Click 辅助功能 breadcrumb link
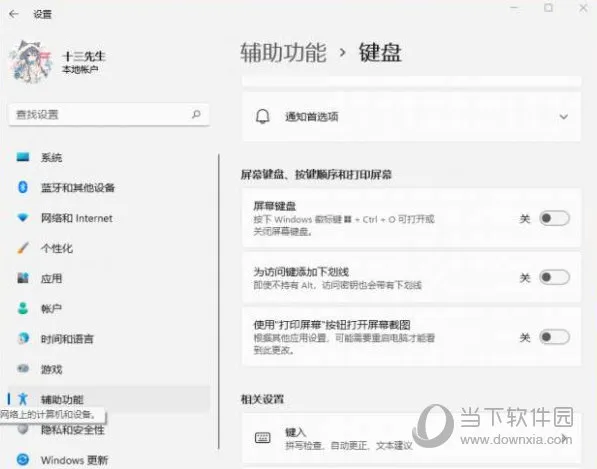This screenshot has height=469, width=597. click(283, 52)
